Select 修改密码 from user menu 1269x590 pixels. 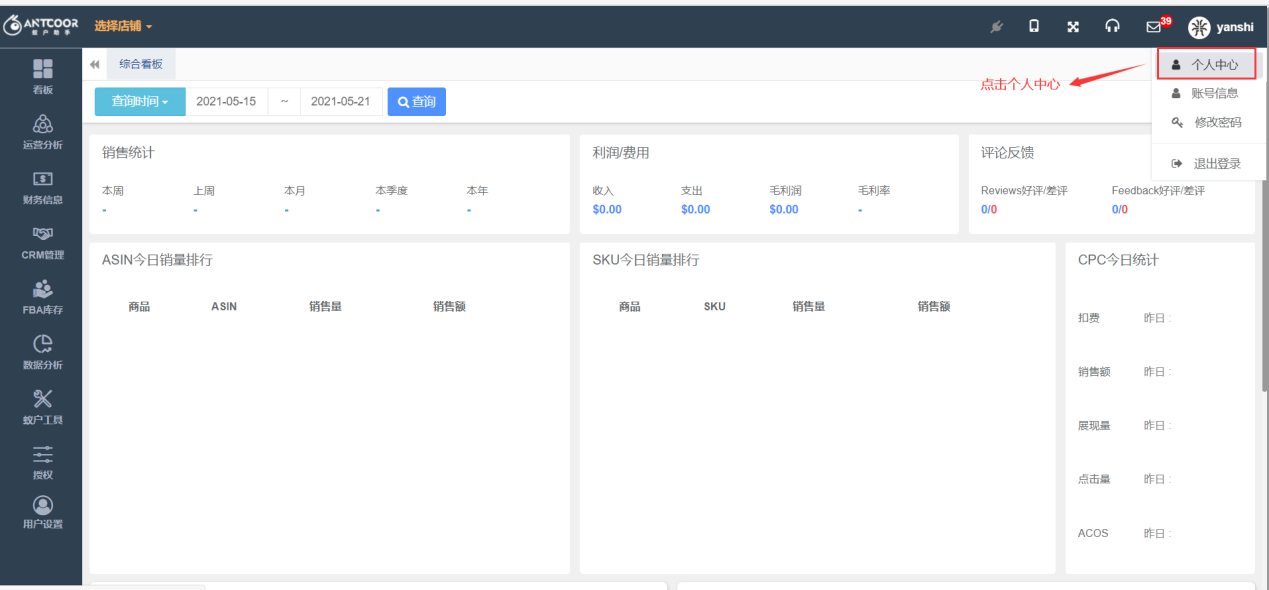pyautogui.click(x=1206, y=122)
